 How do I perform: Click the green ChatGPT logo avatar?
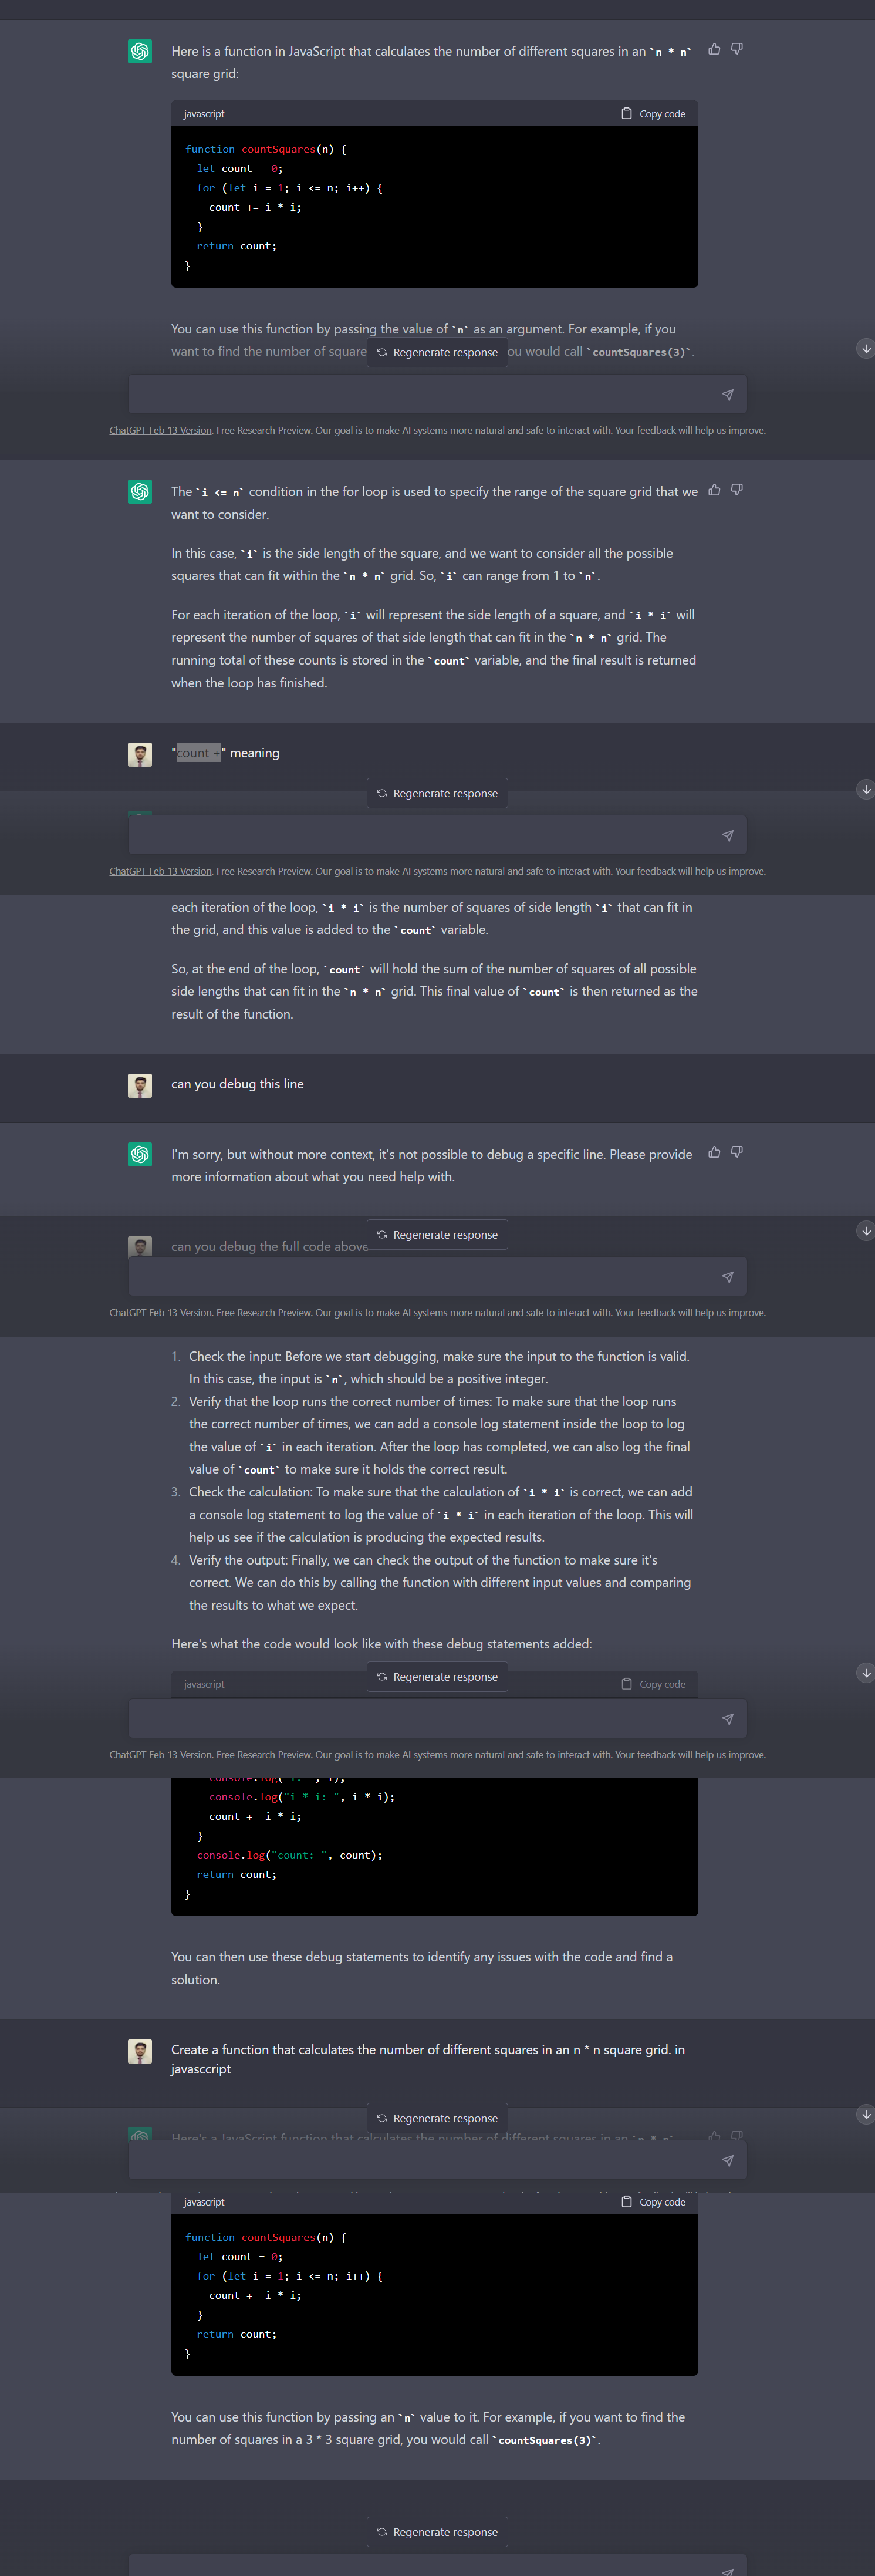click(x=139, y=50)
